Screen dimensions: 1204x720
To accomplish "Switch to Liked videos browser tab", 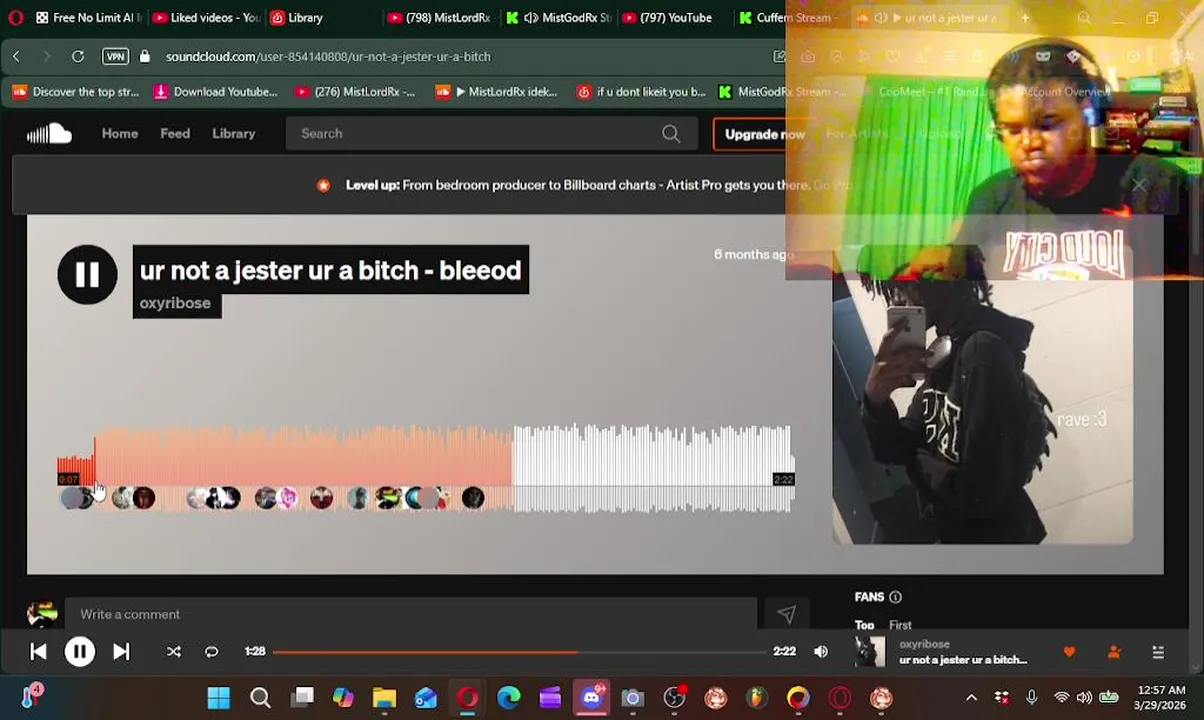I will click(207, 18).
